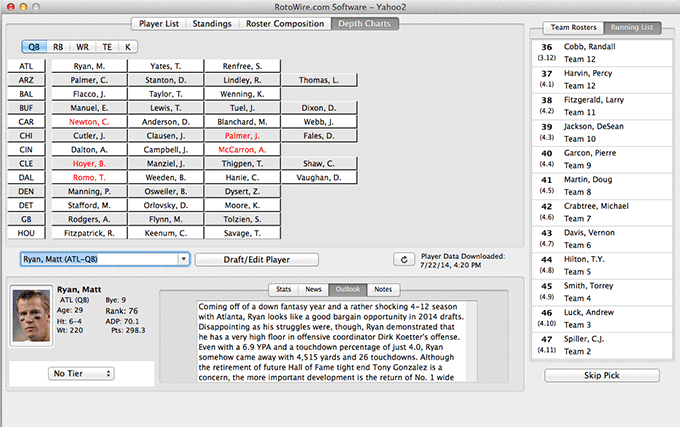Click the HOU team button
This screenshot has height=427, width=680.
pos(26,233)
